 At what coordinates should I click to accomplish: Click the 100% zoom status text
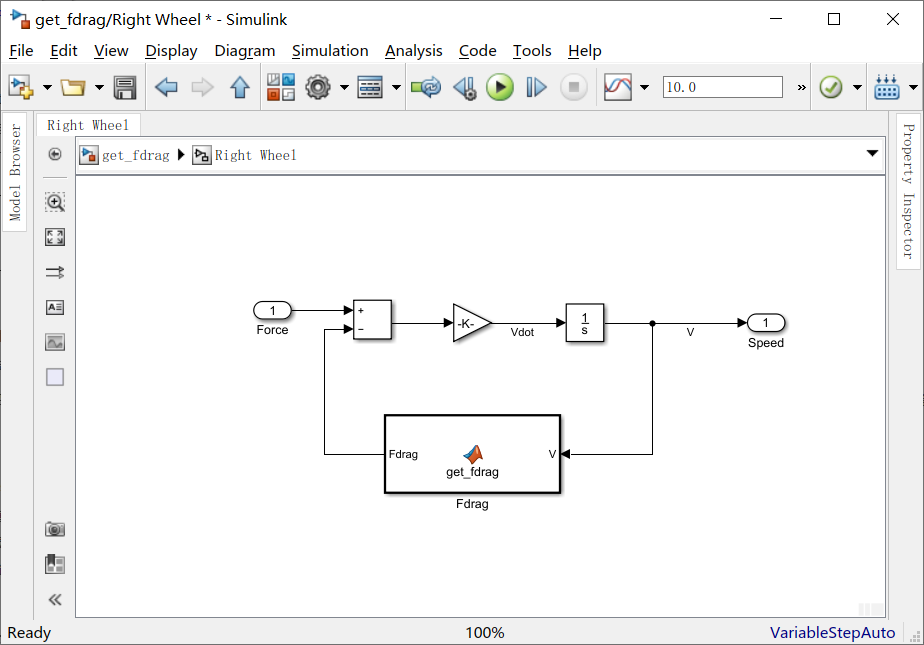click(x=484, y=633)
